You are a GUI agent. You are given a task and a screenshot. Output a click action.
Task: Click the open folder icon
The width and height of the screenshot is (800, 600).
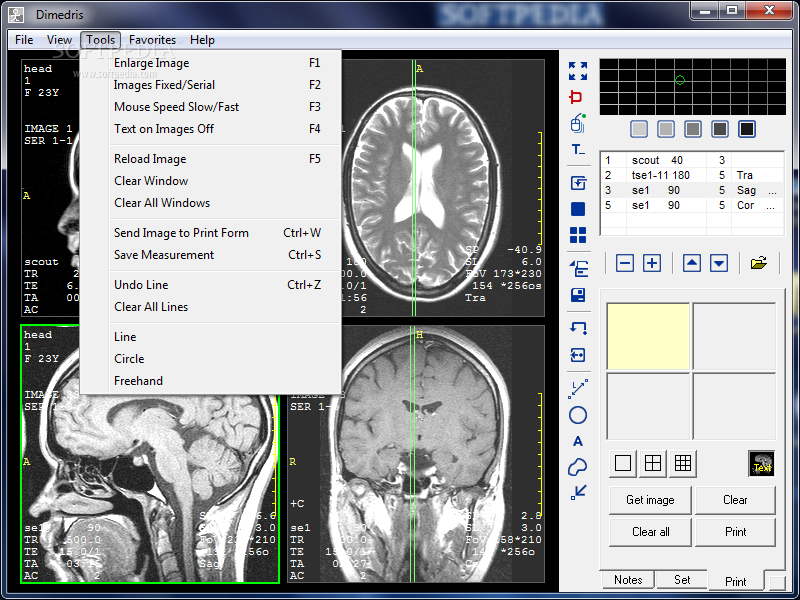click(x=759, y=263)
